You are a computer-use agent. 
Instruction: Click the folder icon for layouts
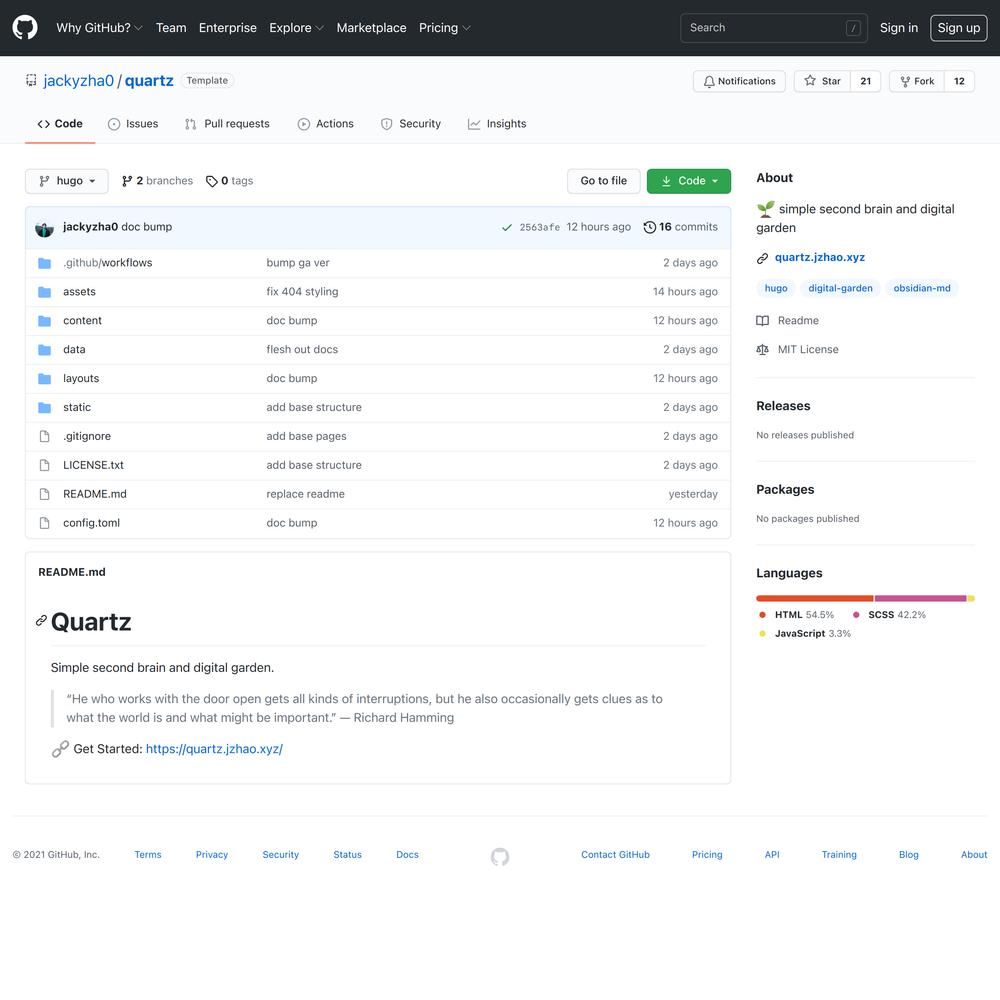[x=44, y=378]
